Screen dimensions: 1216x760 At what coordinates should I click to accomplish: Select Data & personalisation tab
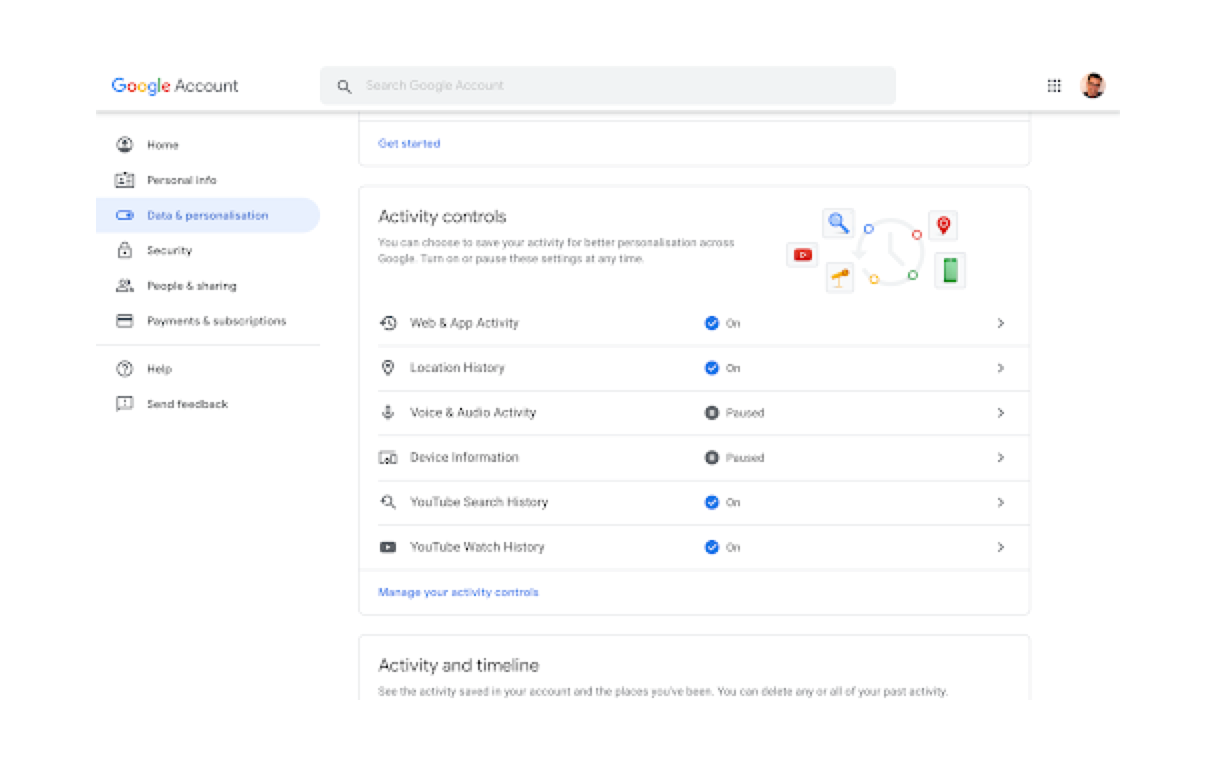208,215
